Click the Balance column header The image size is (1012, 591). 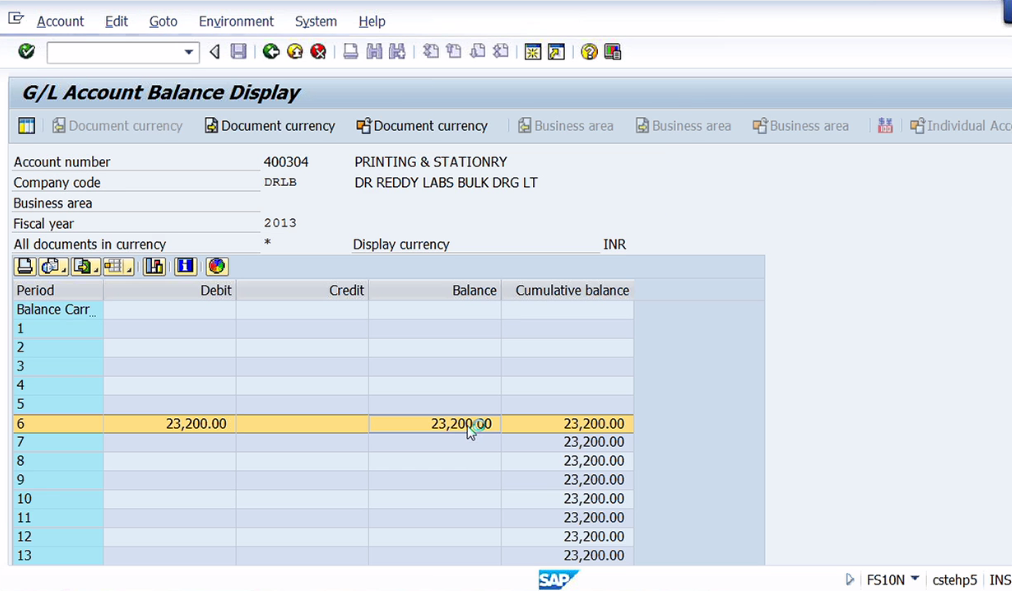pyautogui.click(x=435, y=290)
